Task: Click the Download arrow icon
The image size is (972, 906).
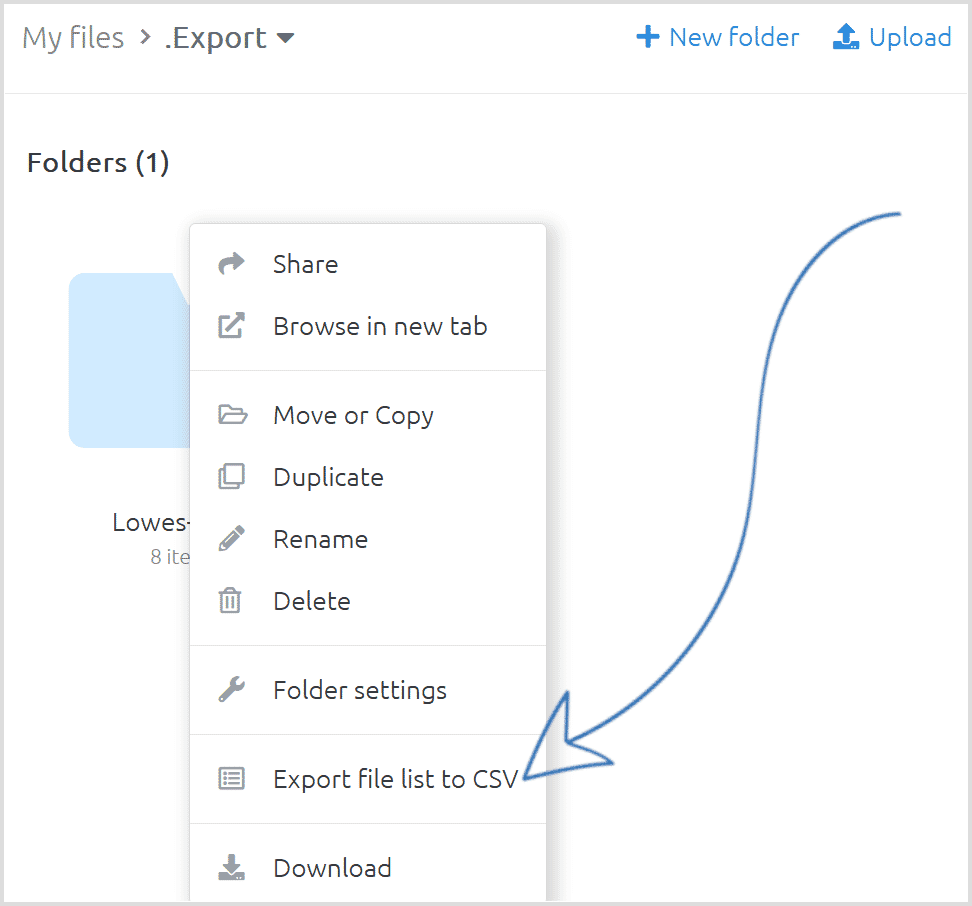Action: [231, 868]
